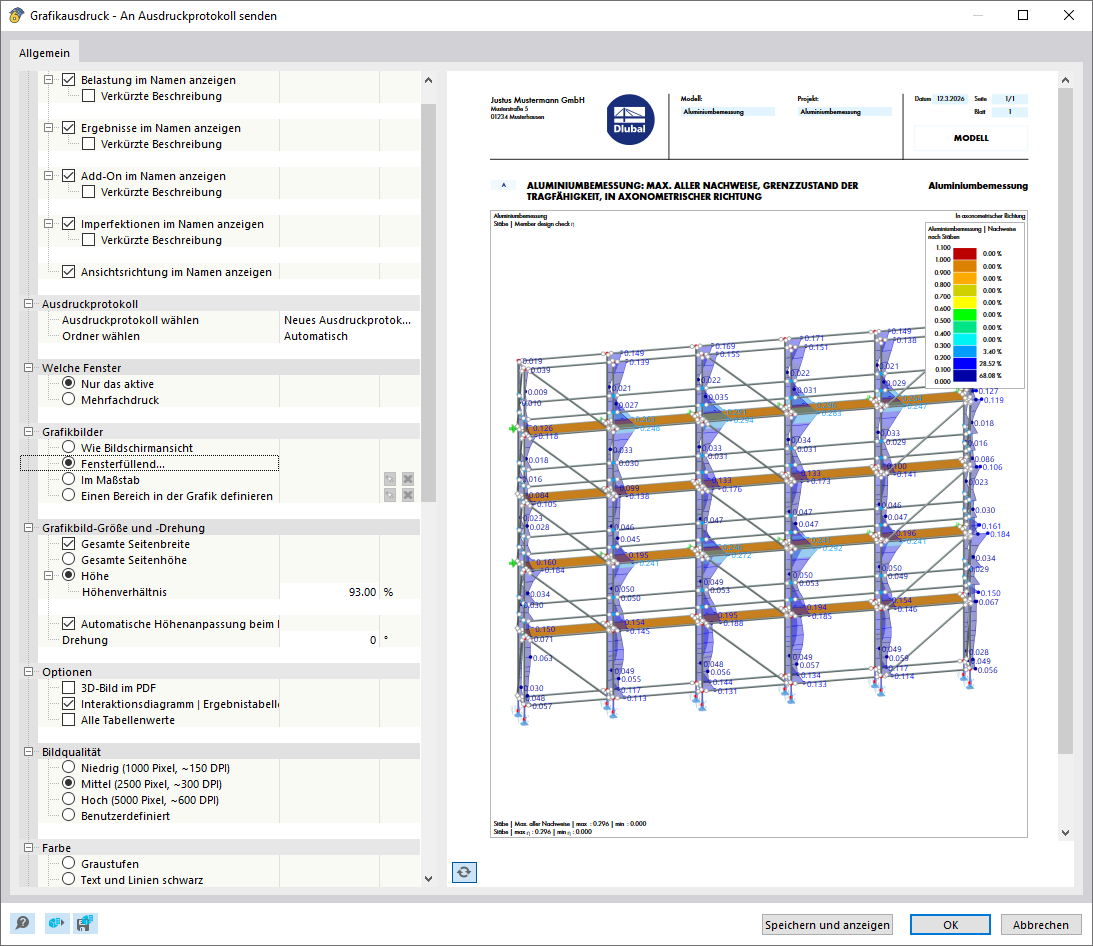Click the application icon in the title bar
Image resolution: width=1093 pixels, height=946 pixels.
[x=16, y=15]
